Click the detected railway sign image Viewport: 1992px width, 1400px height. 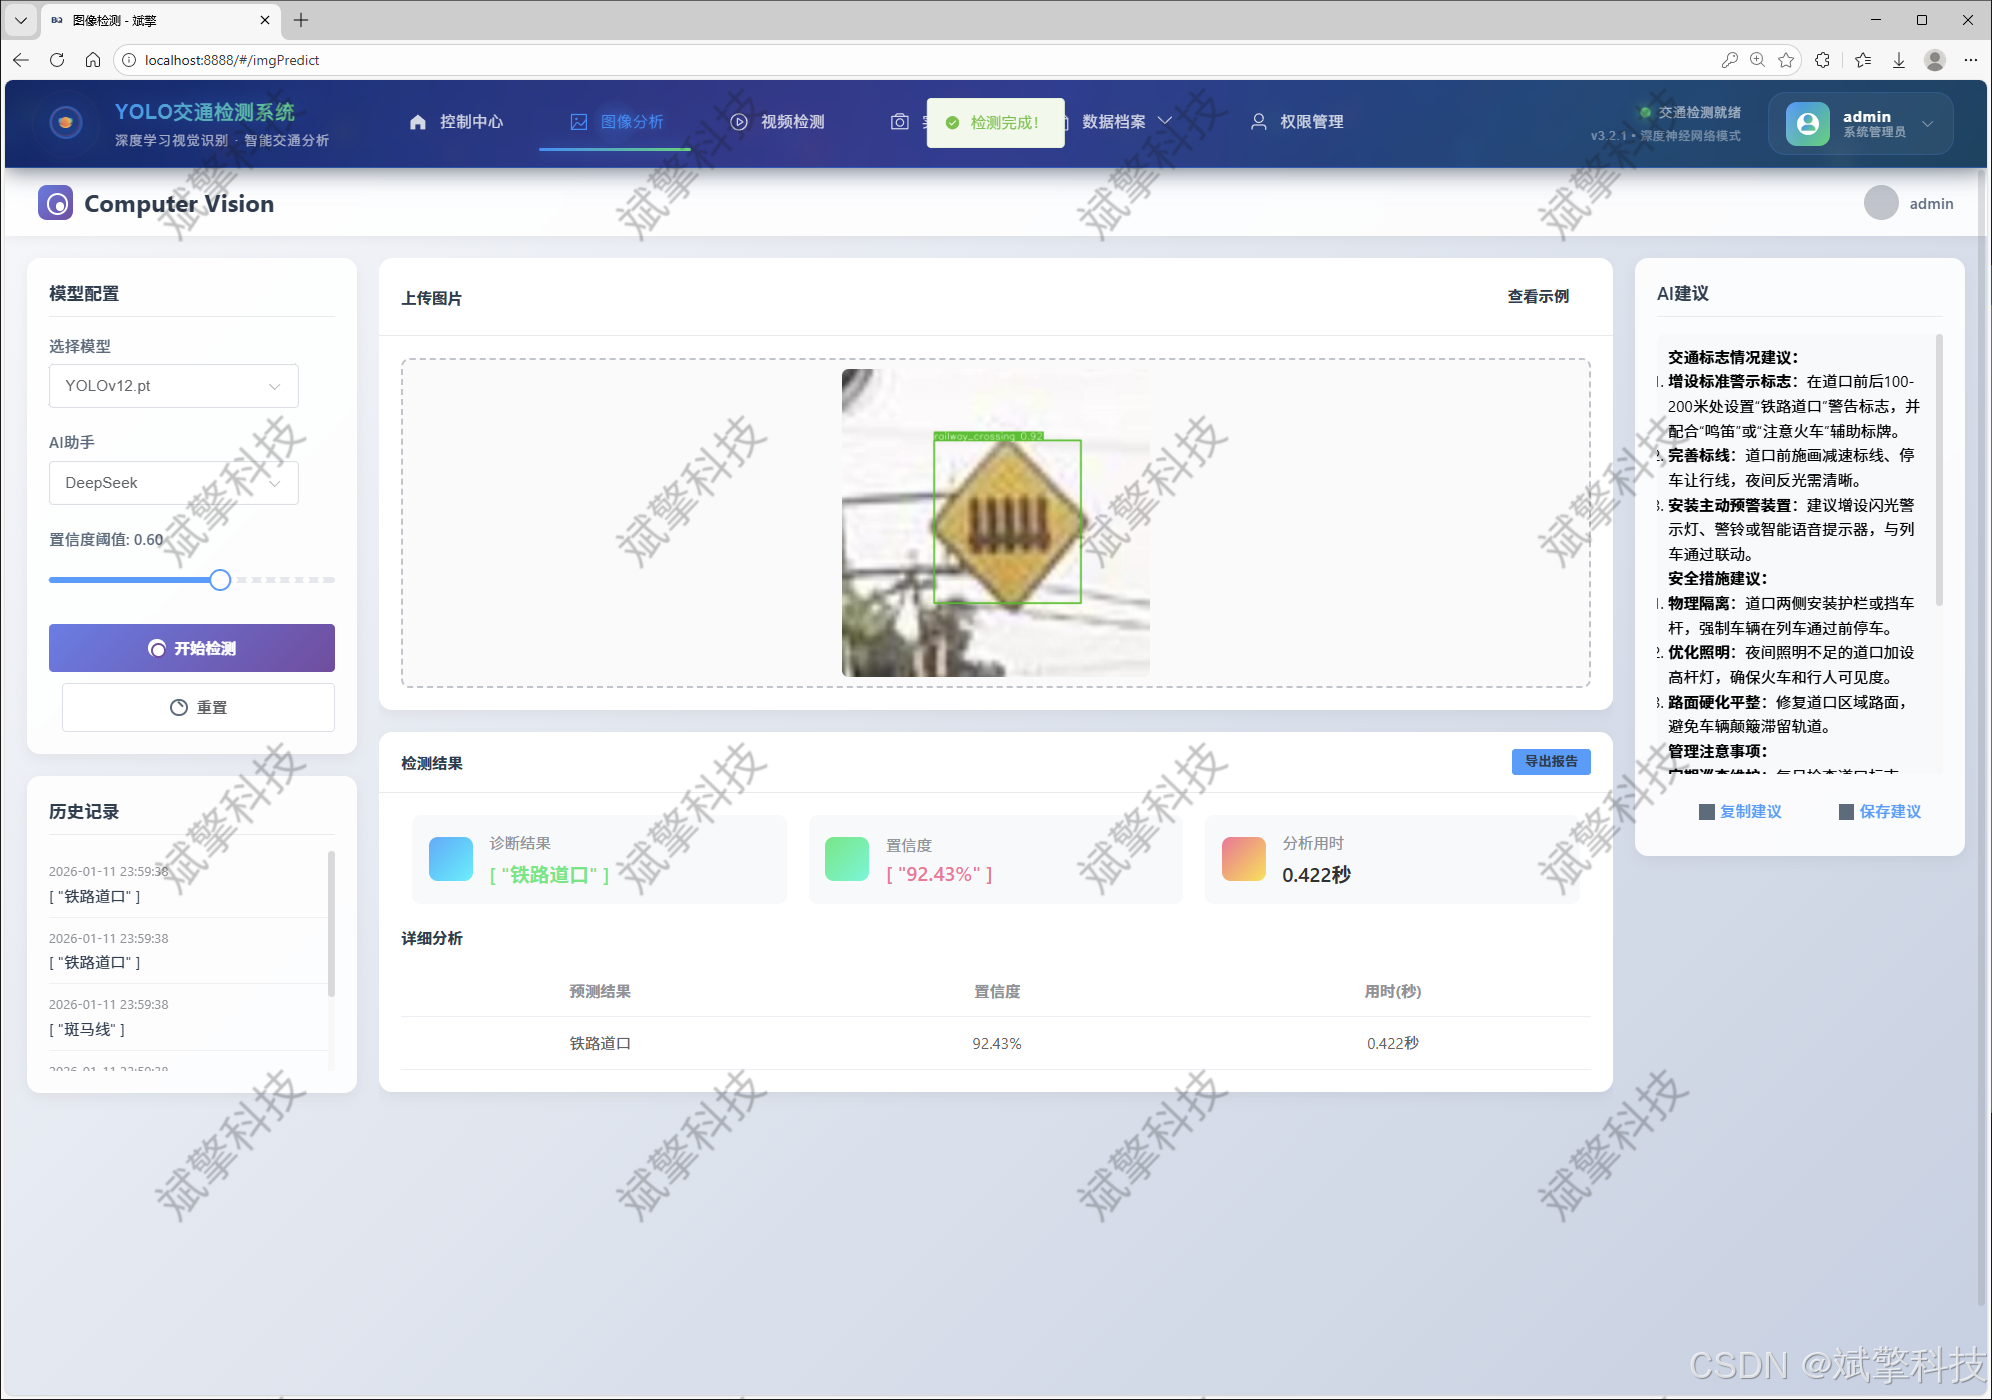click(x=995, y=523)
